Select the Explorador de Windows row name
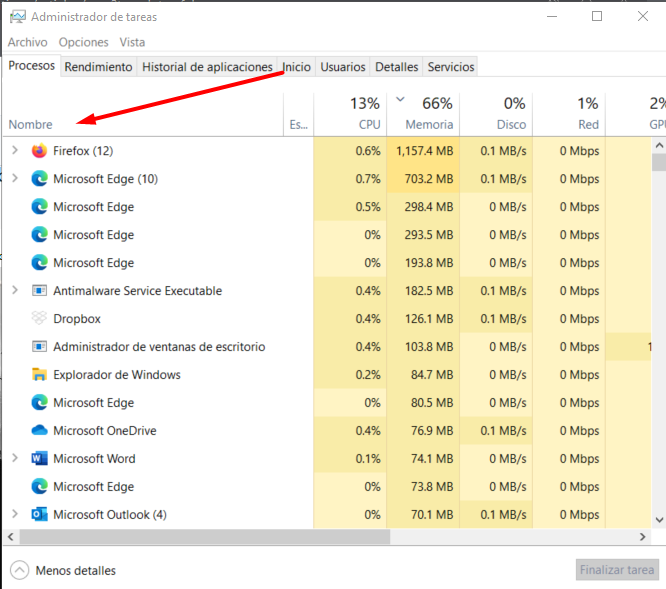This screenshot has height=589, width=666. 117,375
